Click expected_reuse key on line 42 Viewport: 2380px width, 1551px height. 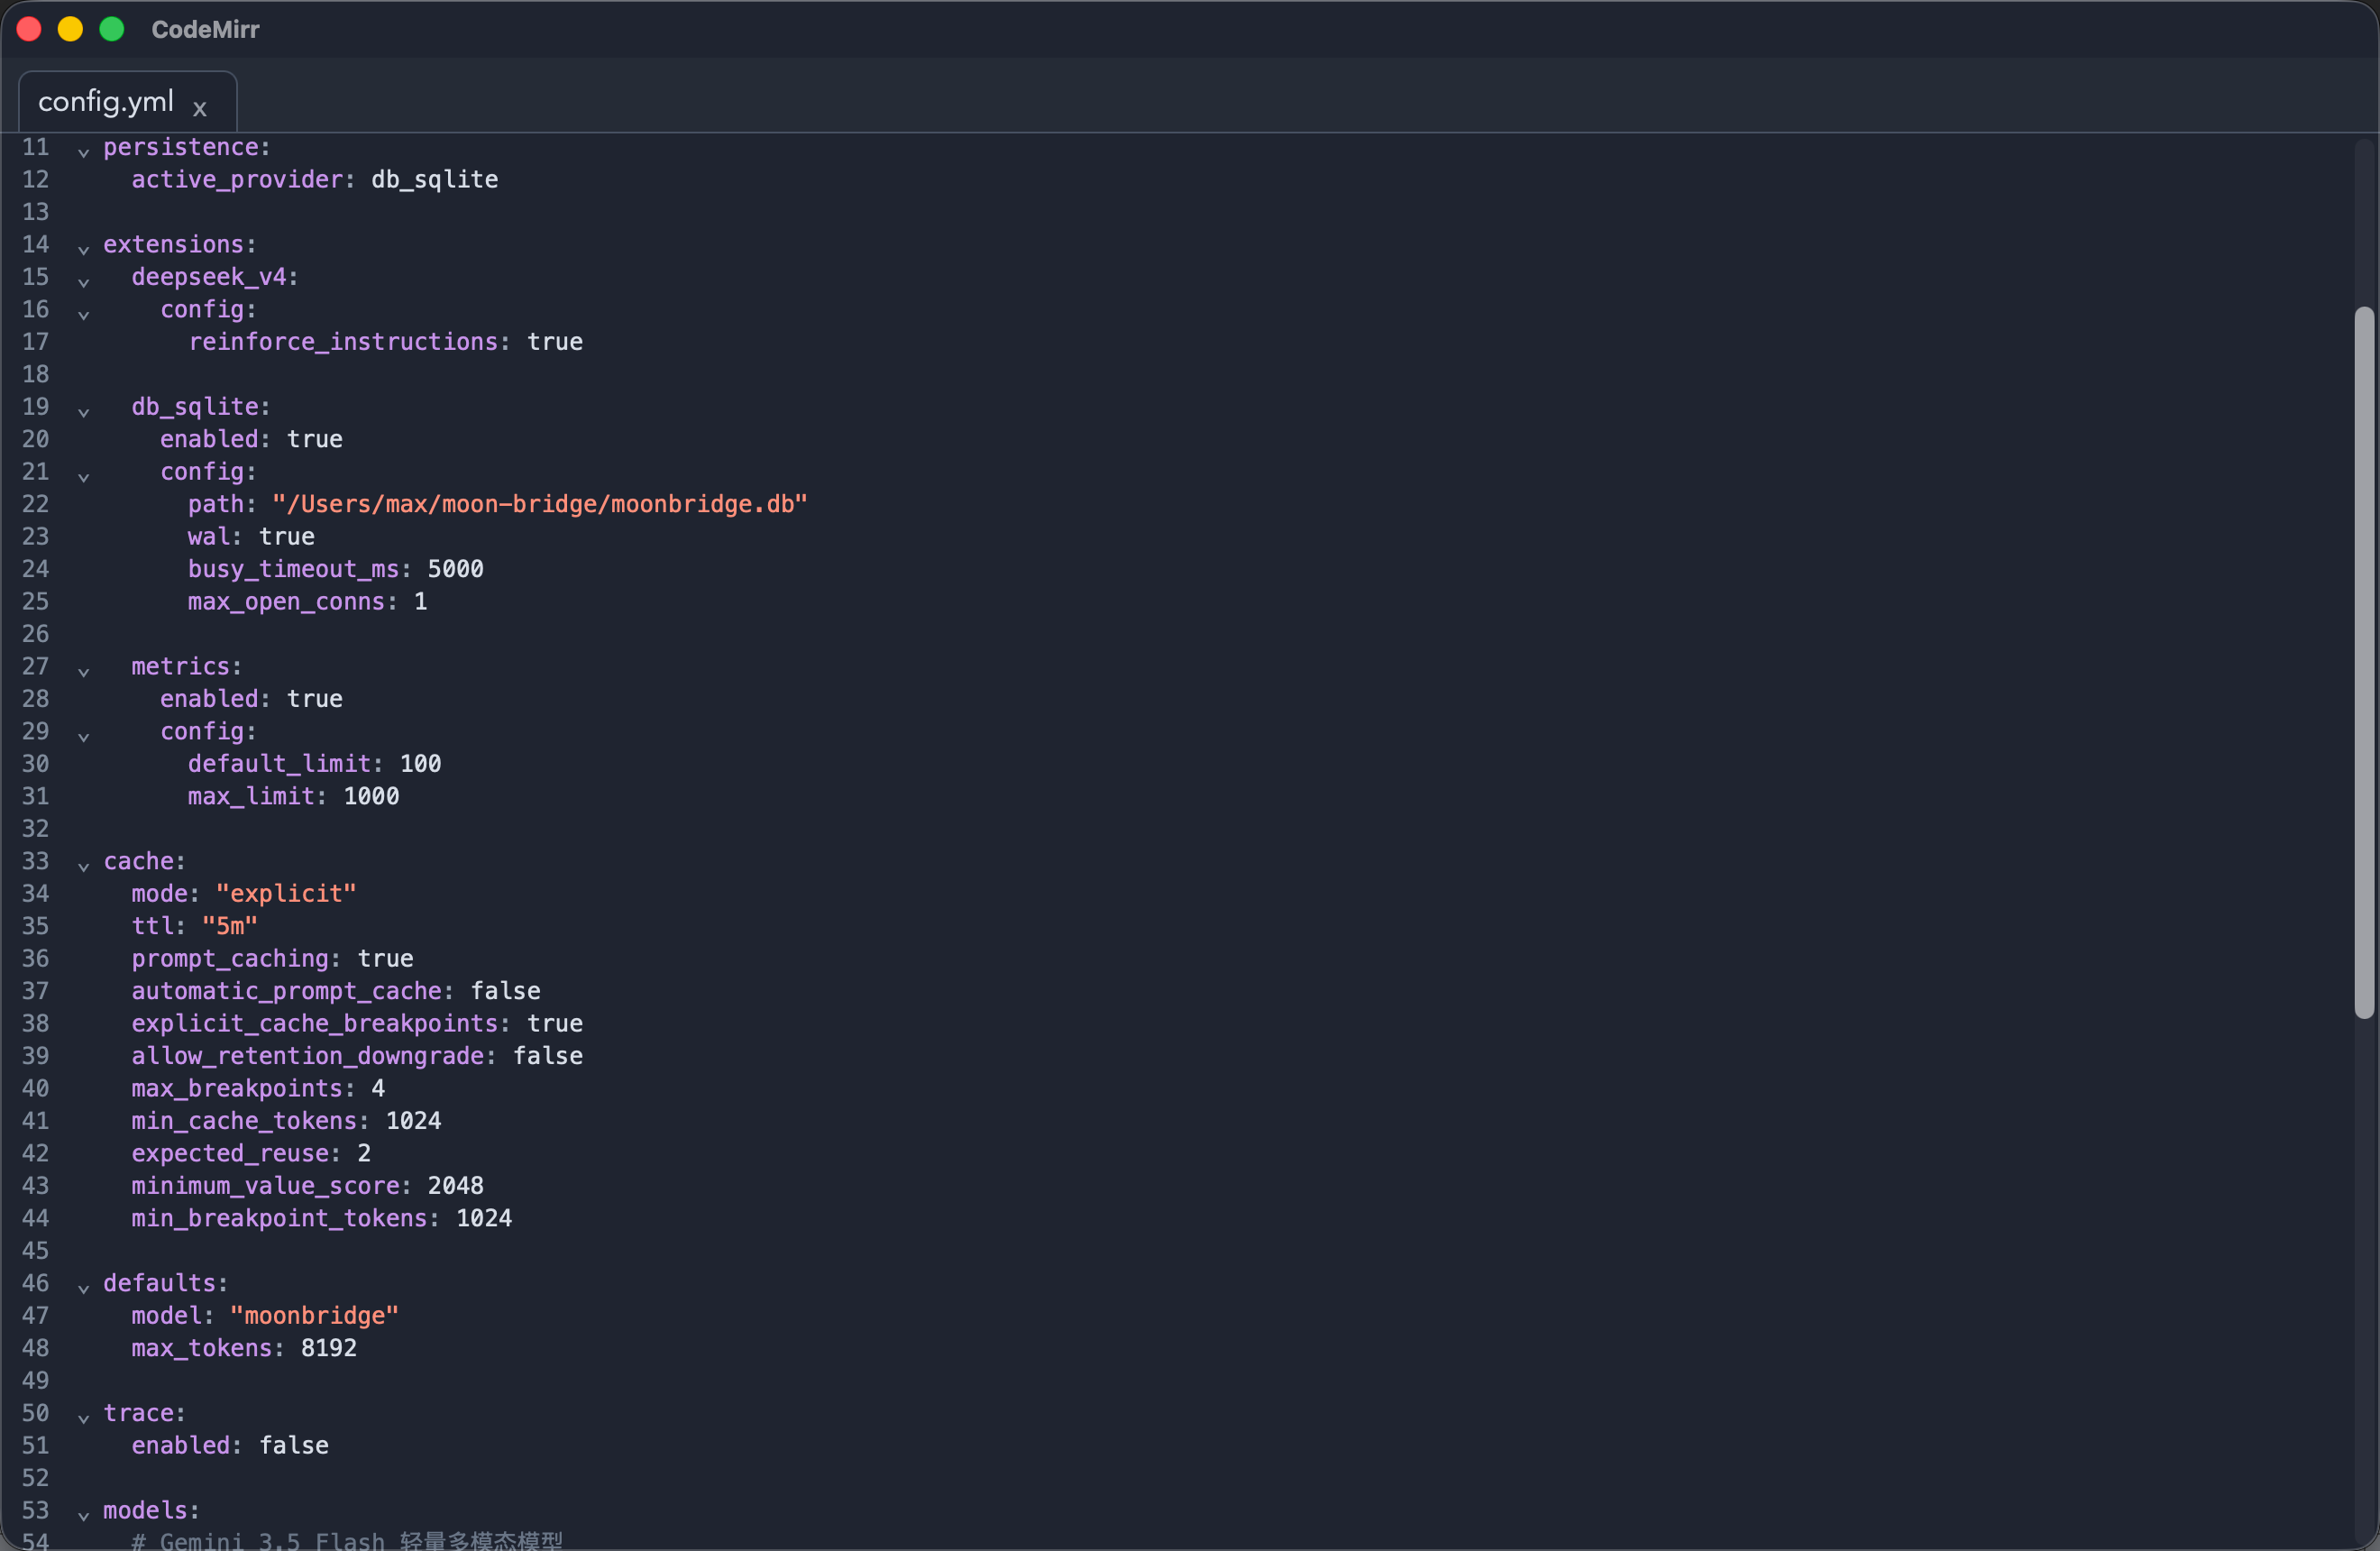(x=230, y=1153)
